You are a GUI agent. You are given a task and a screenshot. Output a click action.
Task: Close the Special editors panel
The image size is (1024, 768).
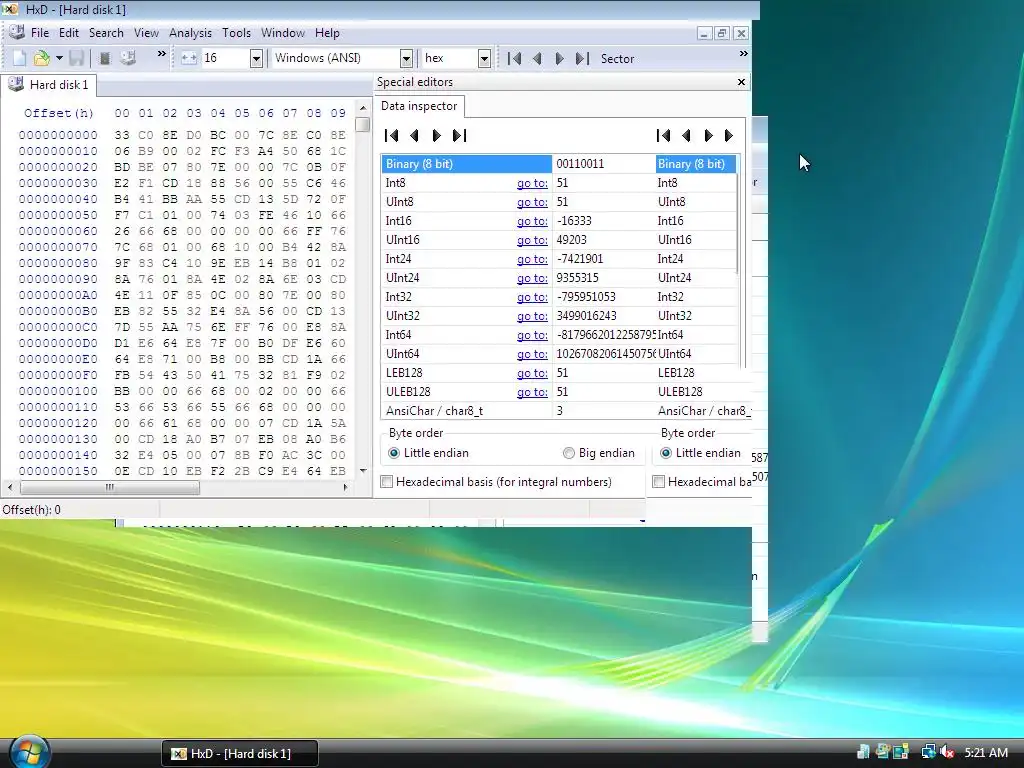(741, 82)
